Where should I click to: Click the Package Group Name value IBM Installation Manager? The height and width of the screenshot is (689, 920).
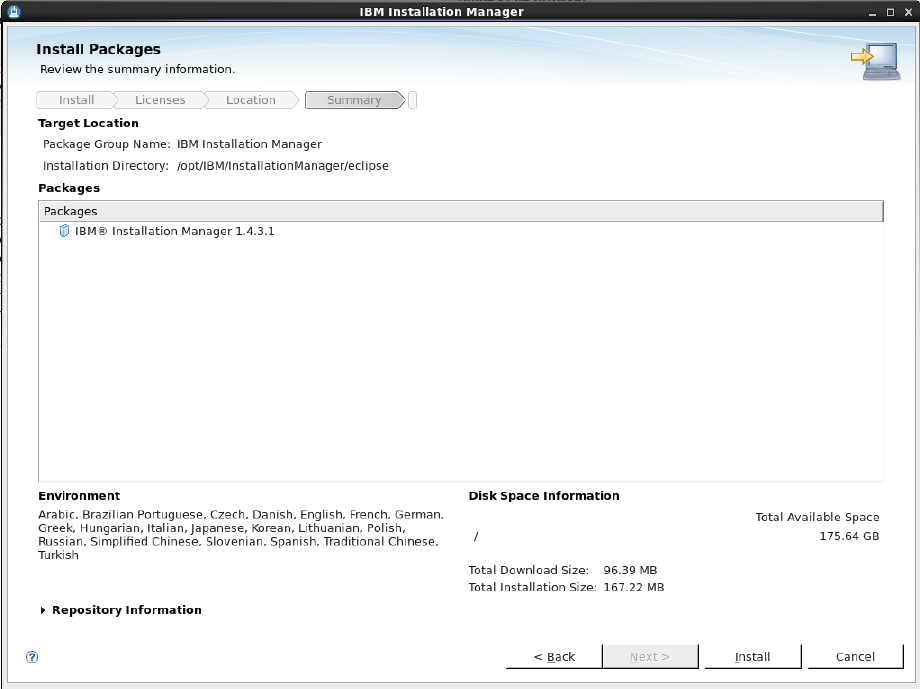[249, 144]
